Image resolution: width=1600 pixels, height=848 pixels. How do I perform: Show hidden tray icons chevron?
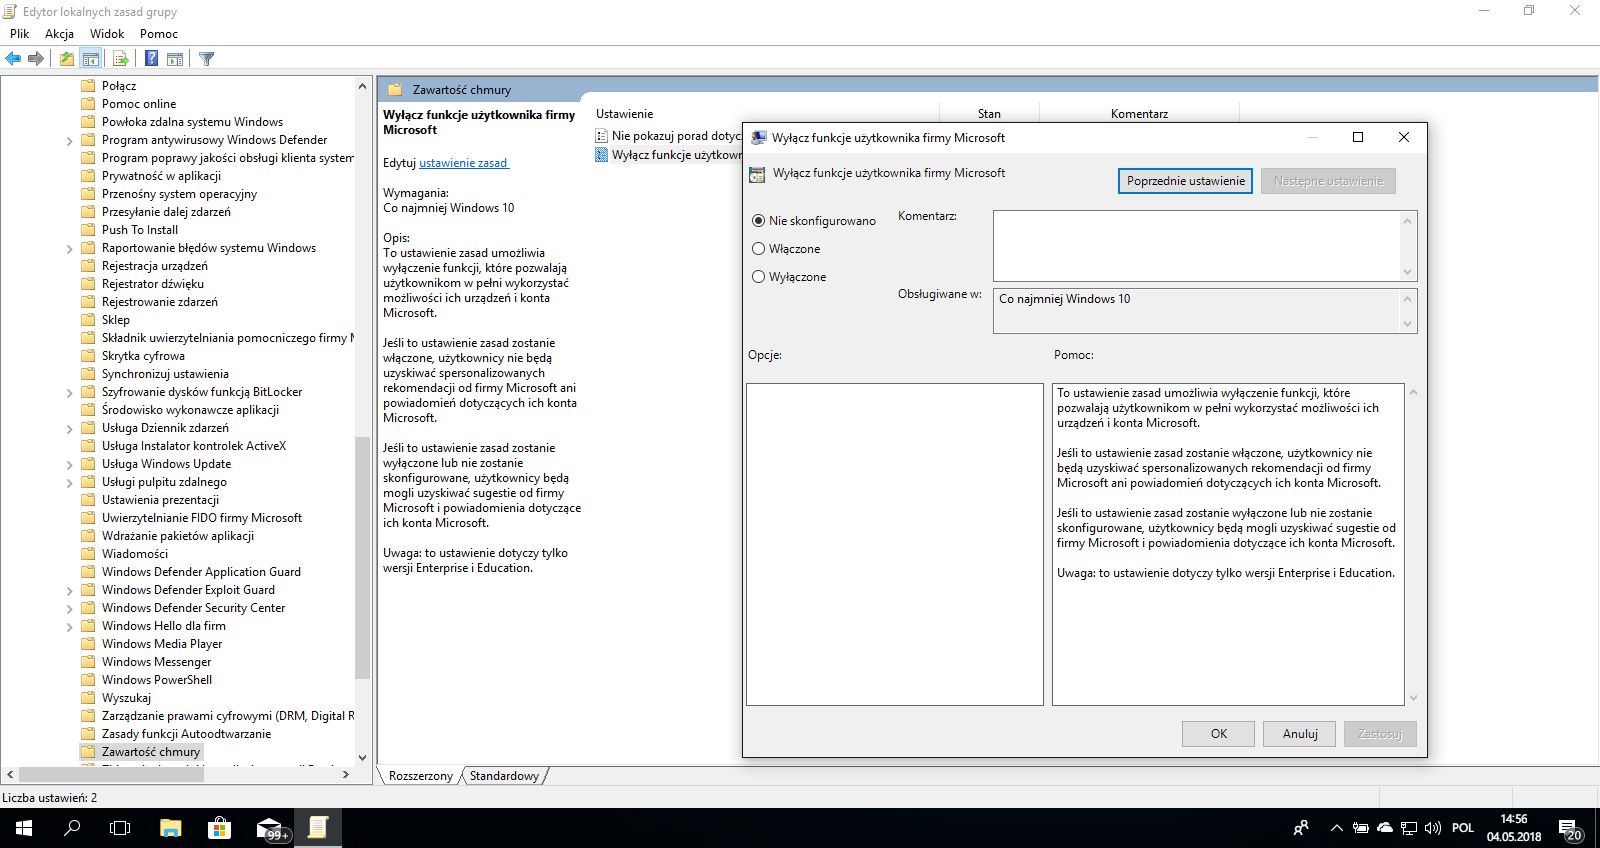point(1336,828)
